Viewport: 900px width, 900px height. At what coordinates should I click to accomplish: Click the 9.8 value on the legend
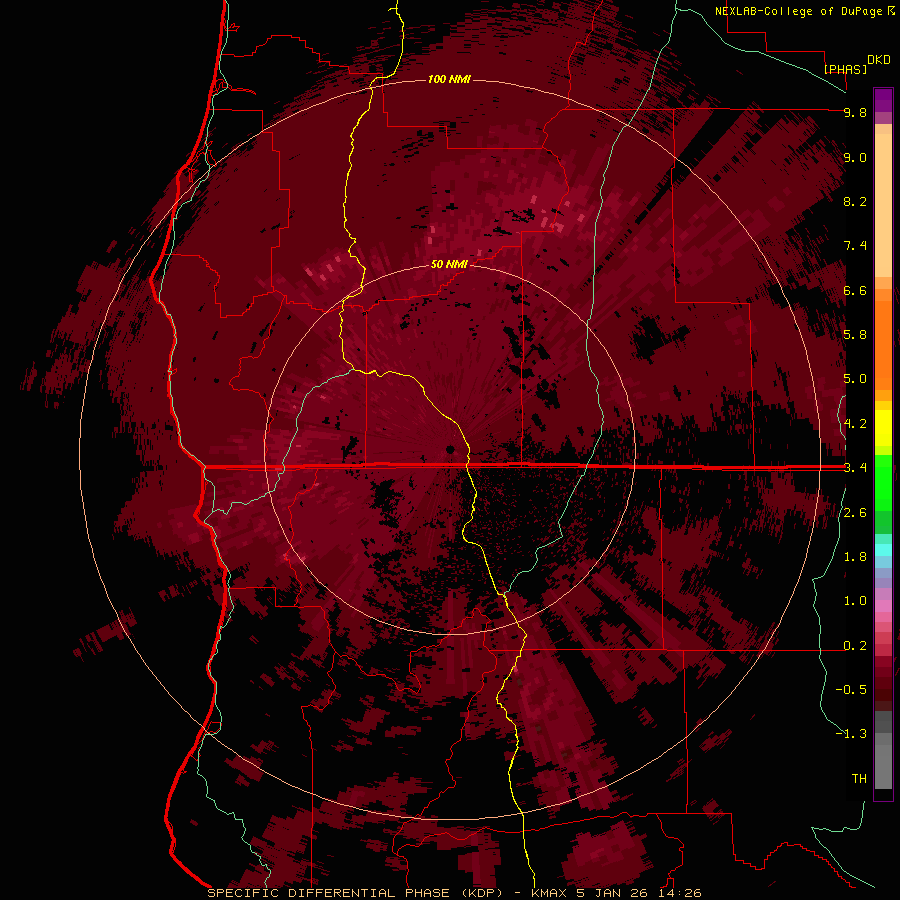[855, 112]
